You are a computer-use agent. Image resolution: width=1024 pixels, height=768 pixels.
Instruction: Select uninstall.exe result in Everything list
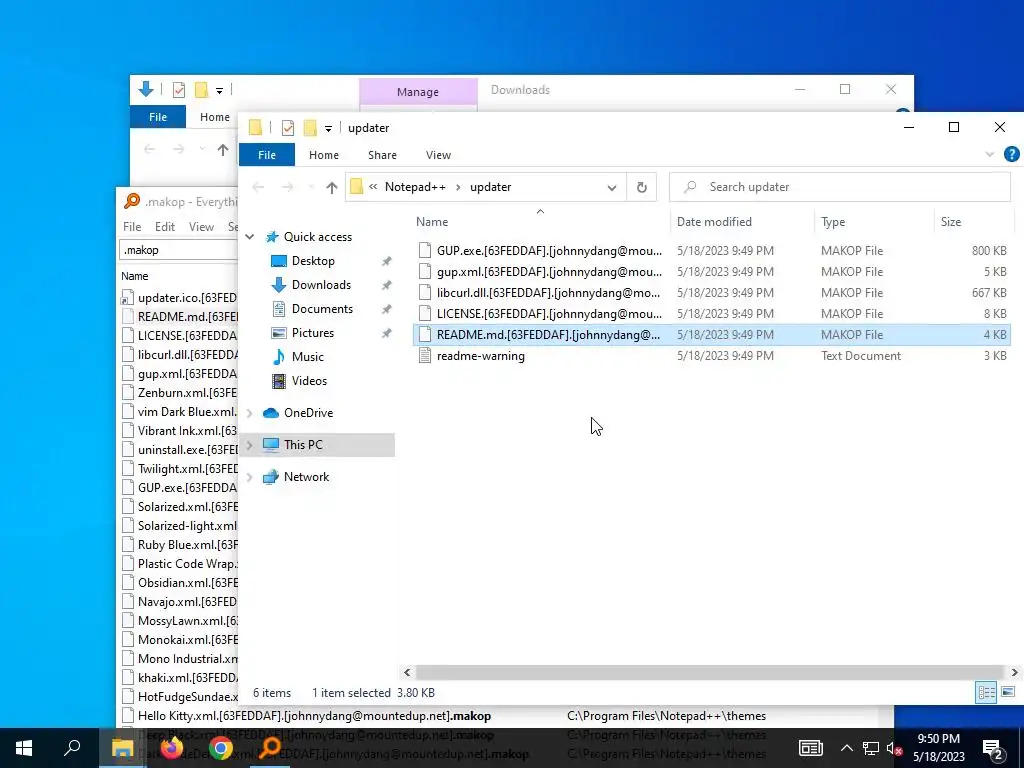click(x=180, y=450)
